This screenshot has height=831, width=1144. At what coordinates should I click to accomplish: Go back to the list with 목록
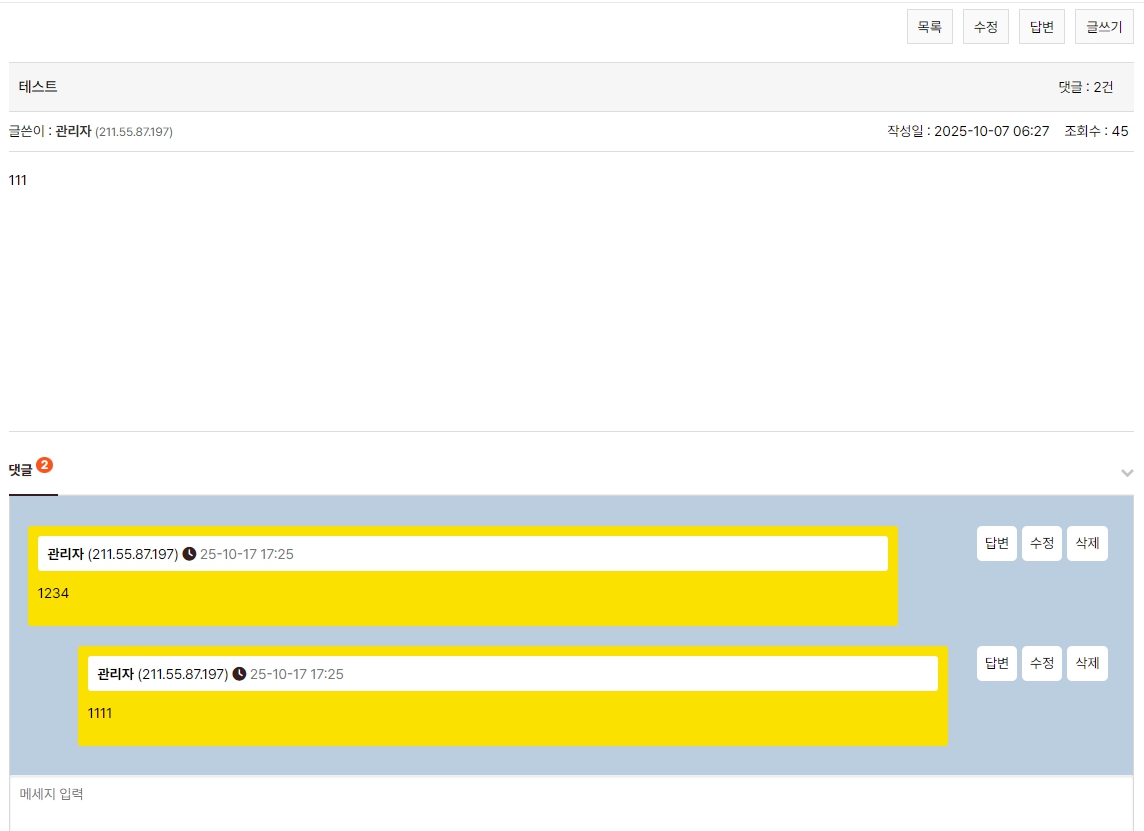(x=929, y=27)
